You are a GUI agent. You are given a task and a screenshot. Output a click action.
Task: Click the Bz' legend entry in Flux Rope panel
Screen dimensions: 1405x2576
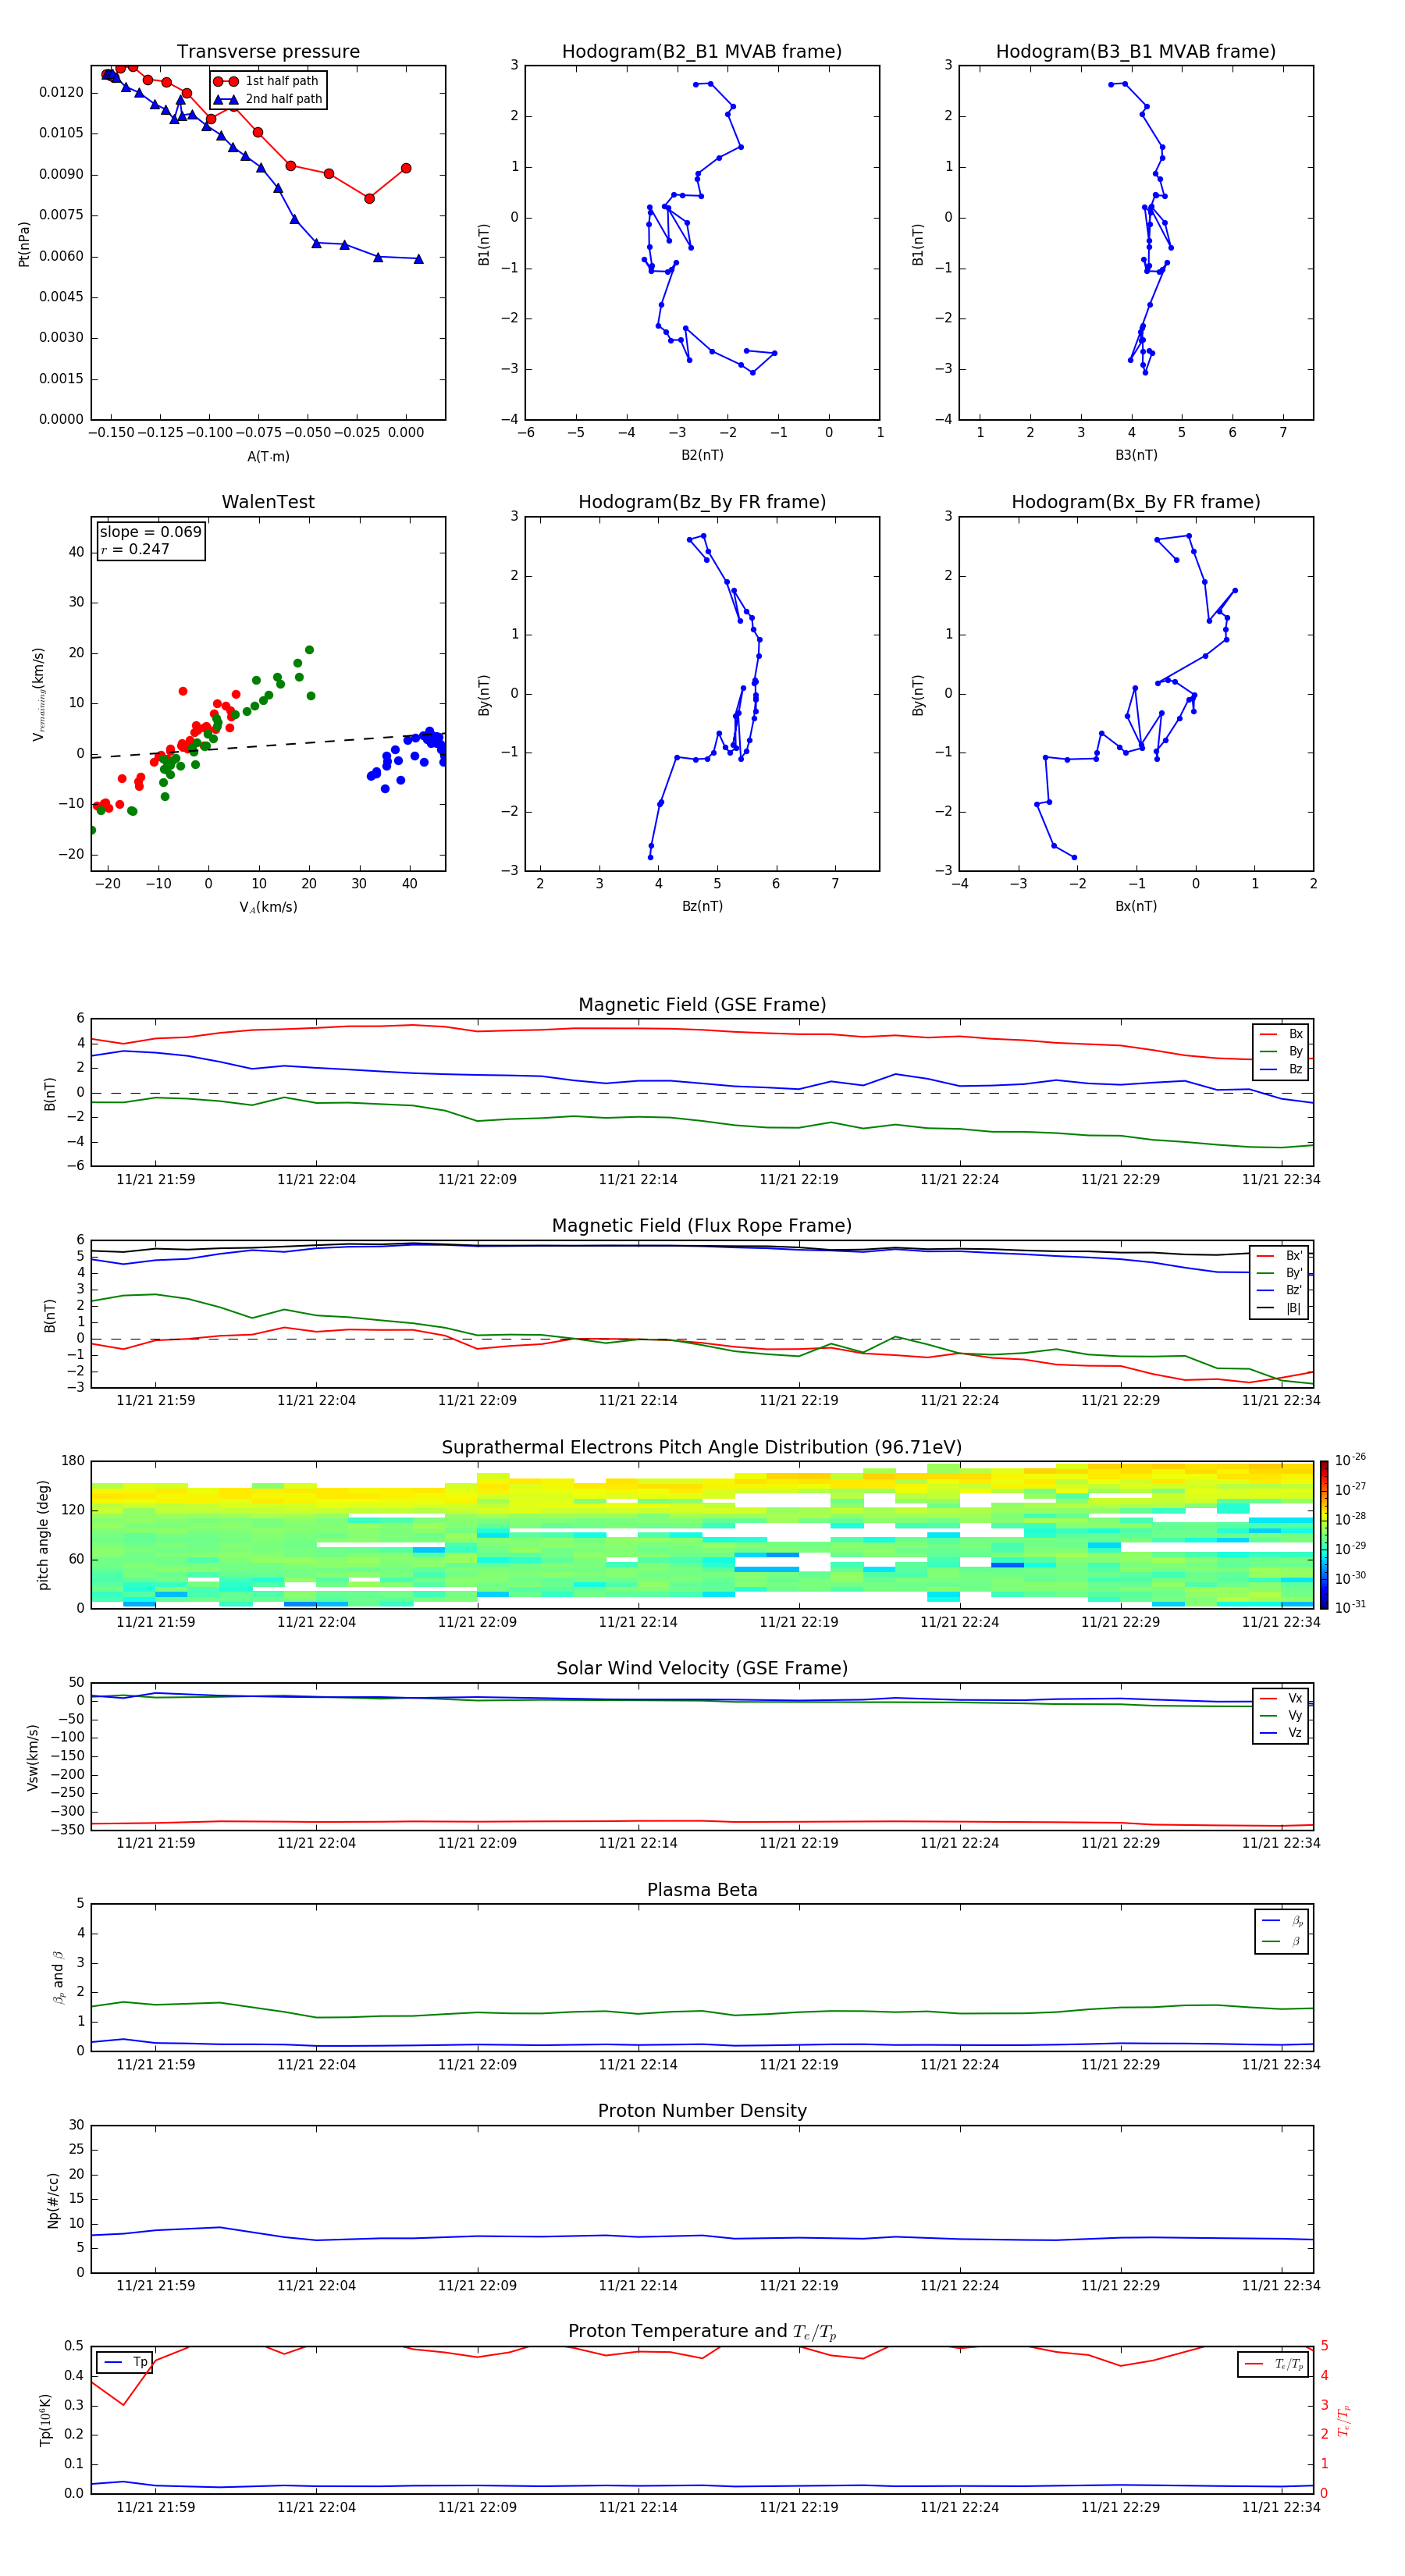point(1280,1290)
